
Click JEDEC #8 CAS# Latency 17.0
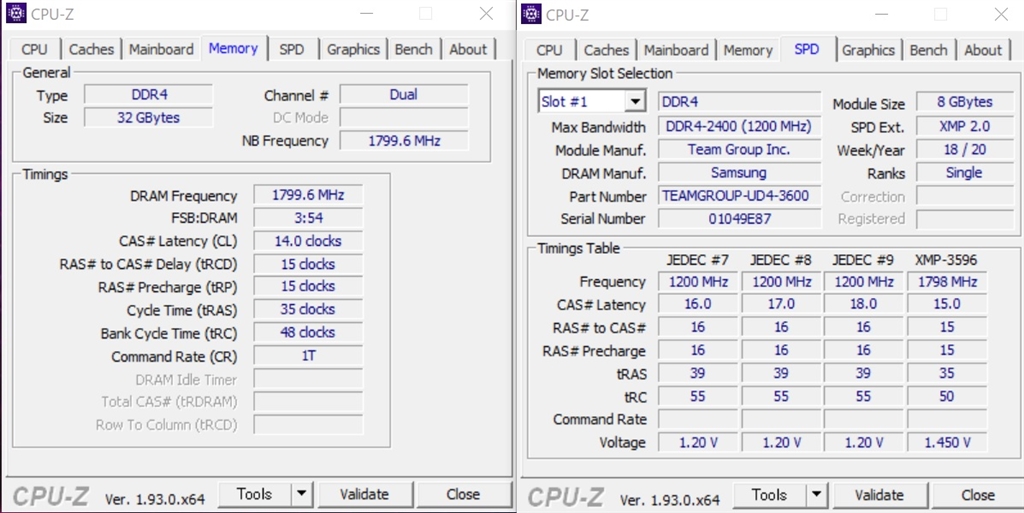coord(781,304)
